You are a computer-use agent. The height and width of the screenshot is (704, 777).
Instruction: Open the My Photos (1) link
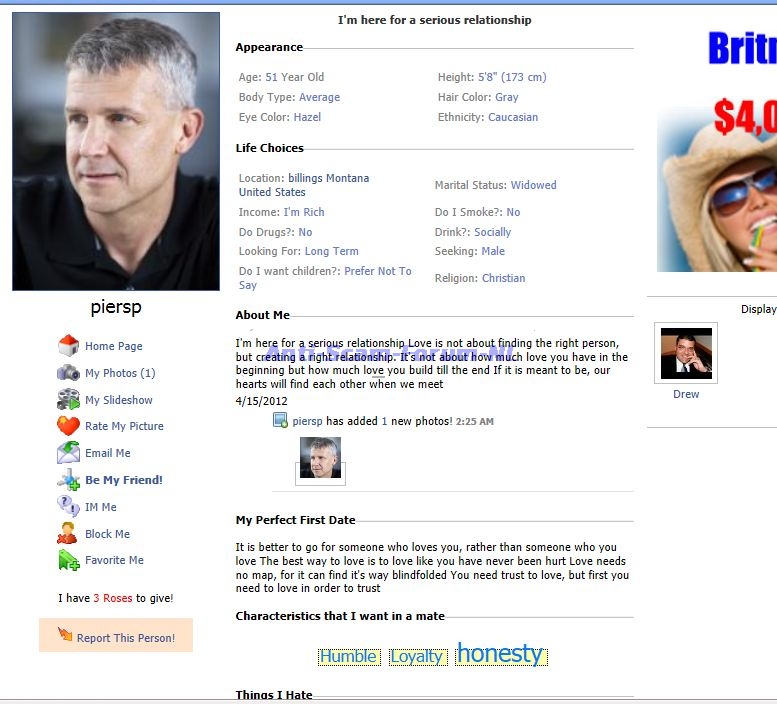click(120, 373)
